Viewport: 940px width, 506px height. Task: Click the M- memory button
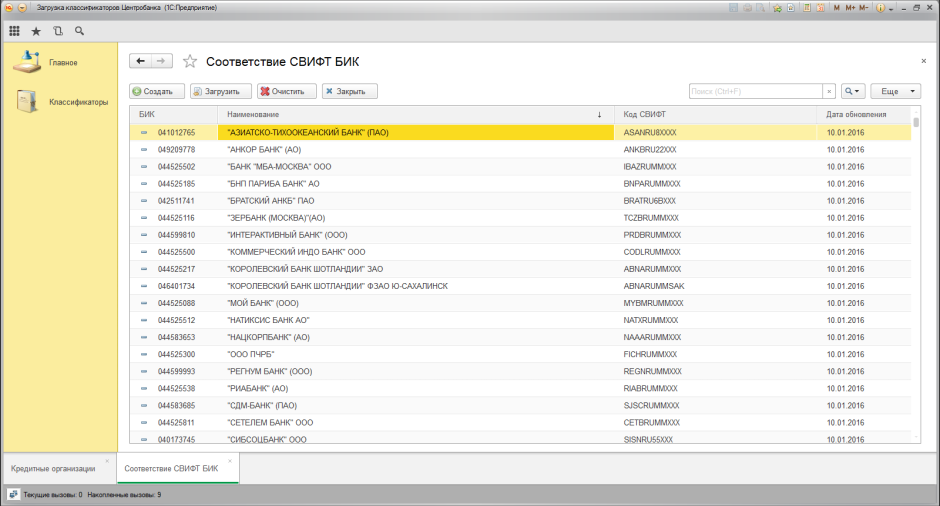tap(864, 8)
